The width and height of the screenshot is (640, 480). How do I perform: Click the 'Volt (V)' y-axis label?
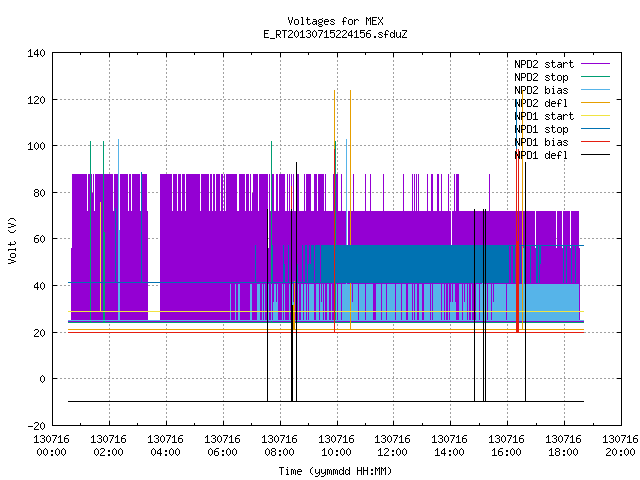(13, 240)
